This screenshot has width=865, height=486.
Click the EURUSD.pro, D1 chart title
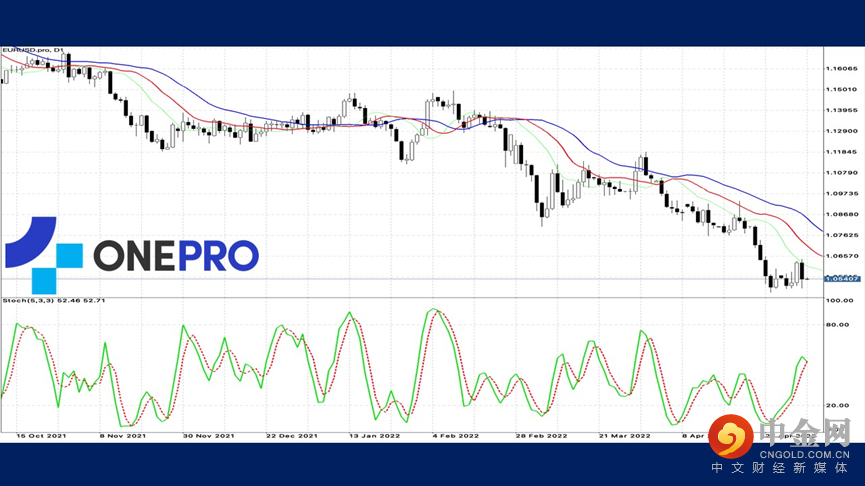pos(33,50)
